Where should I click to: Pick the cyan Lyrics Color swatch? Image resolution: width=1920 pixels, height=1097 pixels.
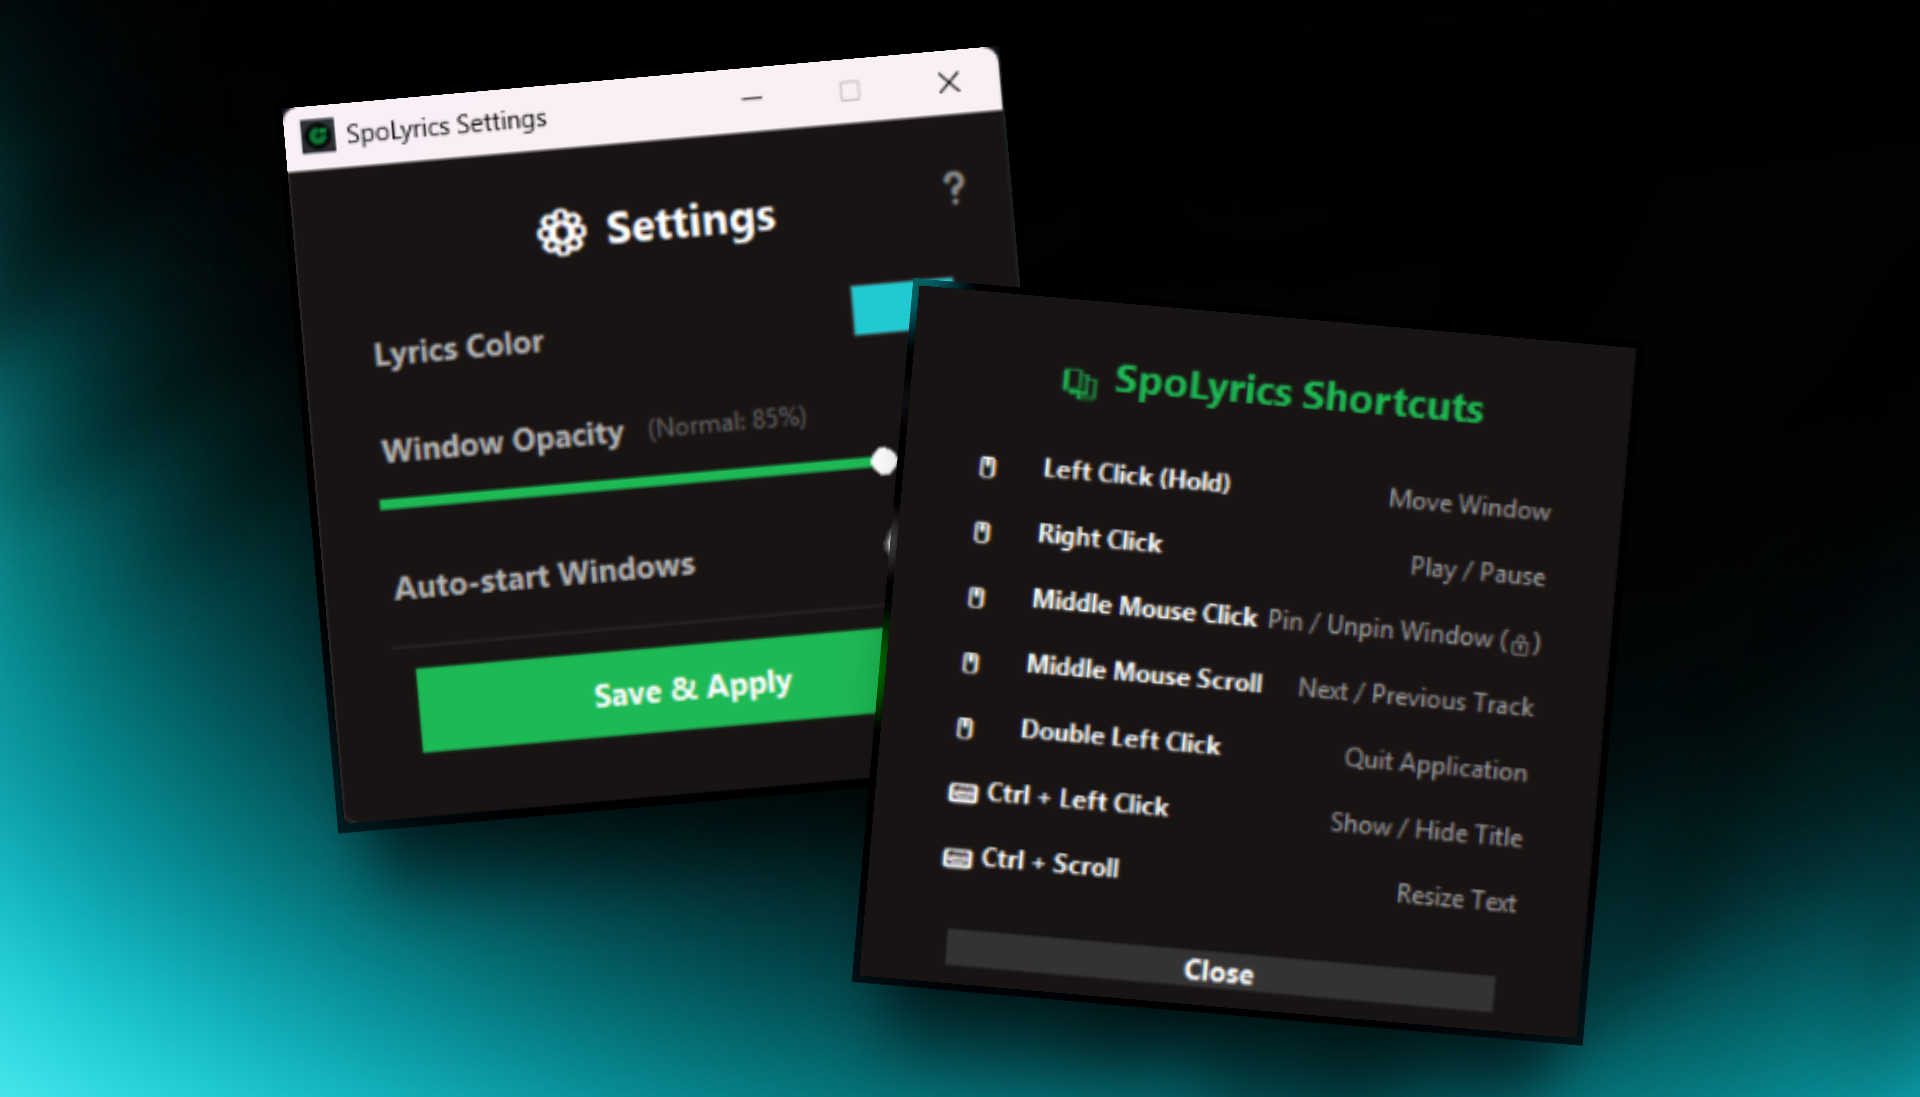(x=882, y=308)
